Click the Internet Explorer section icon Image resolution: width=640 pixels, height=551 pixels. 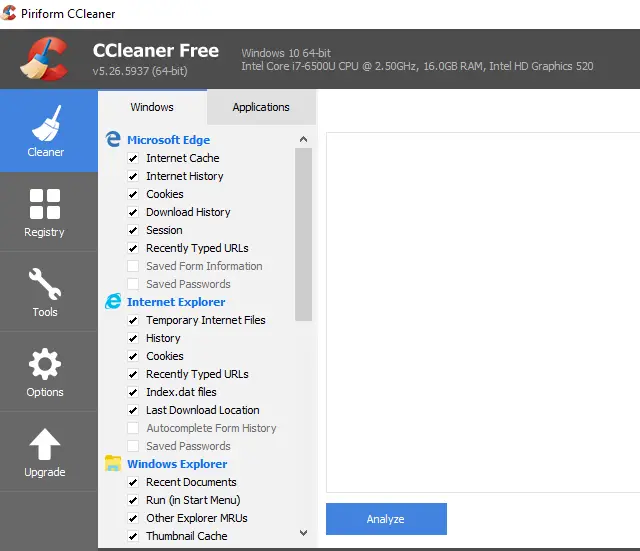click(113, 301)
